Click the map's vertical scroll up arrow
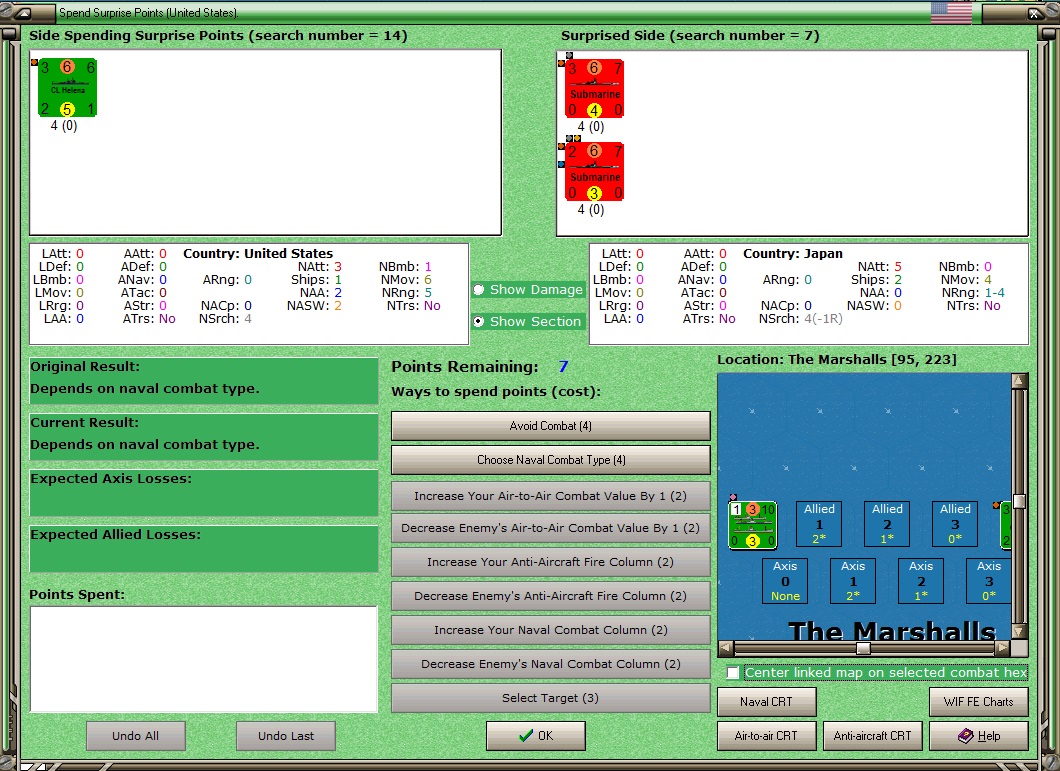The image size is (1060, 771). tap(1019, 381)
